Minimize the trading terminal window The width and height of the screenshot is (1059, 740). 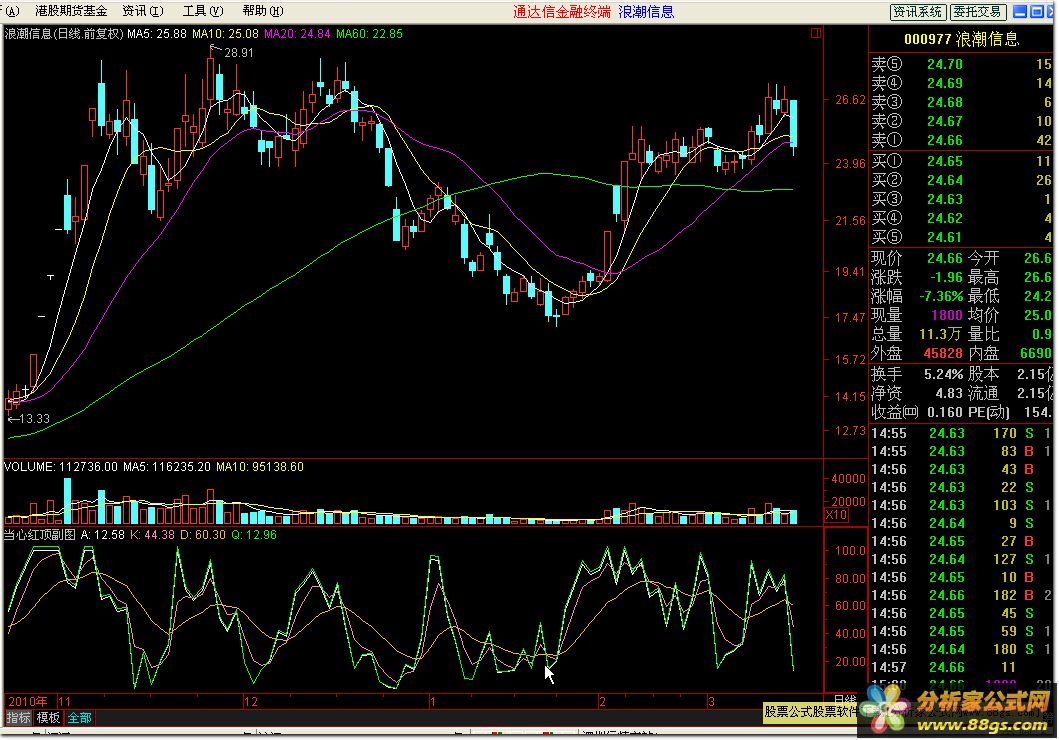pos(1020,11)
